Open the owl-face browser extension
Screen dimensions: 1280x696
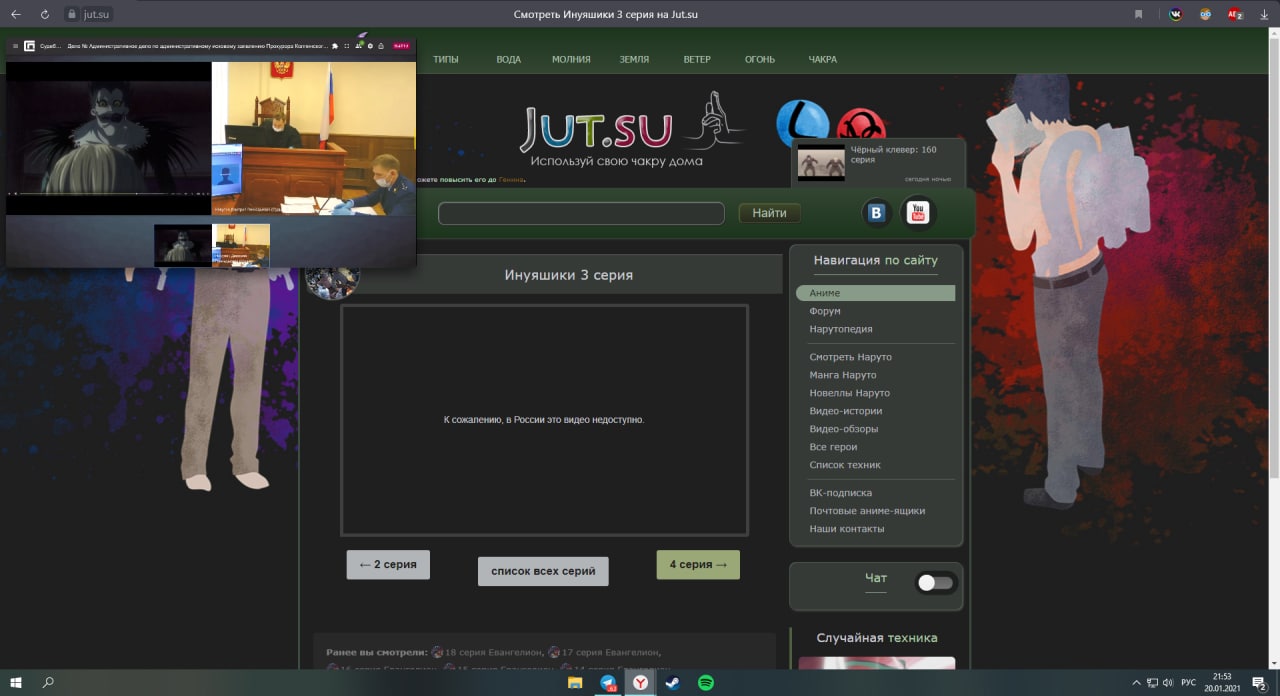click(x=1205, y=14)
